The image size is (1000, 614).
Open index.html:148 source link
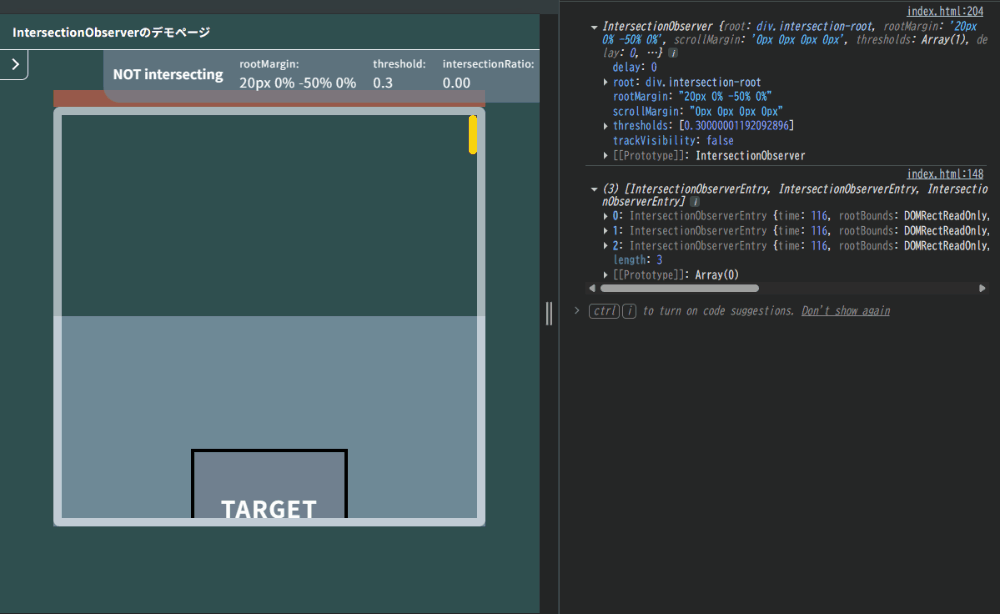tap(945, 174)
